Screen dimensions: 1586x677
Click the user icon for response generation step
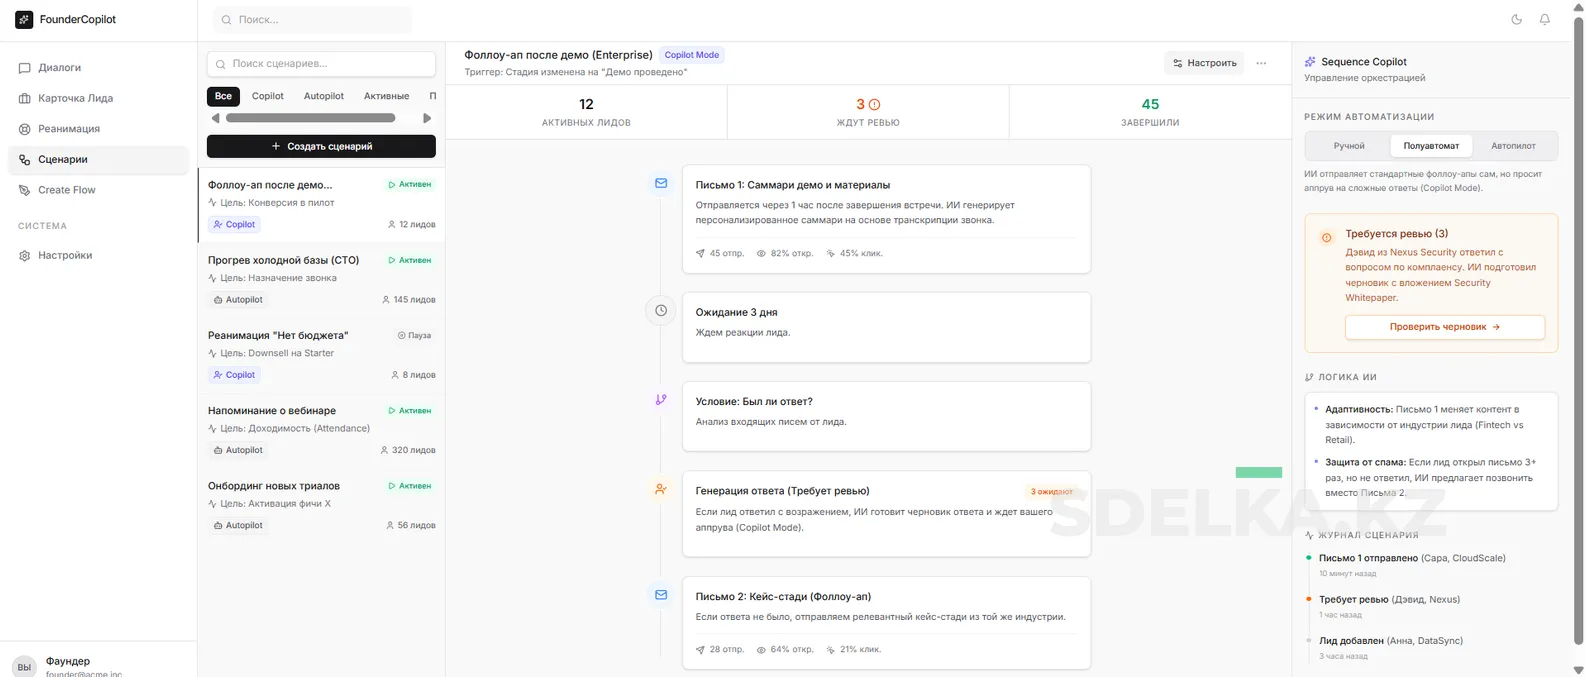point(661,489)
